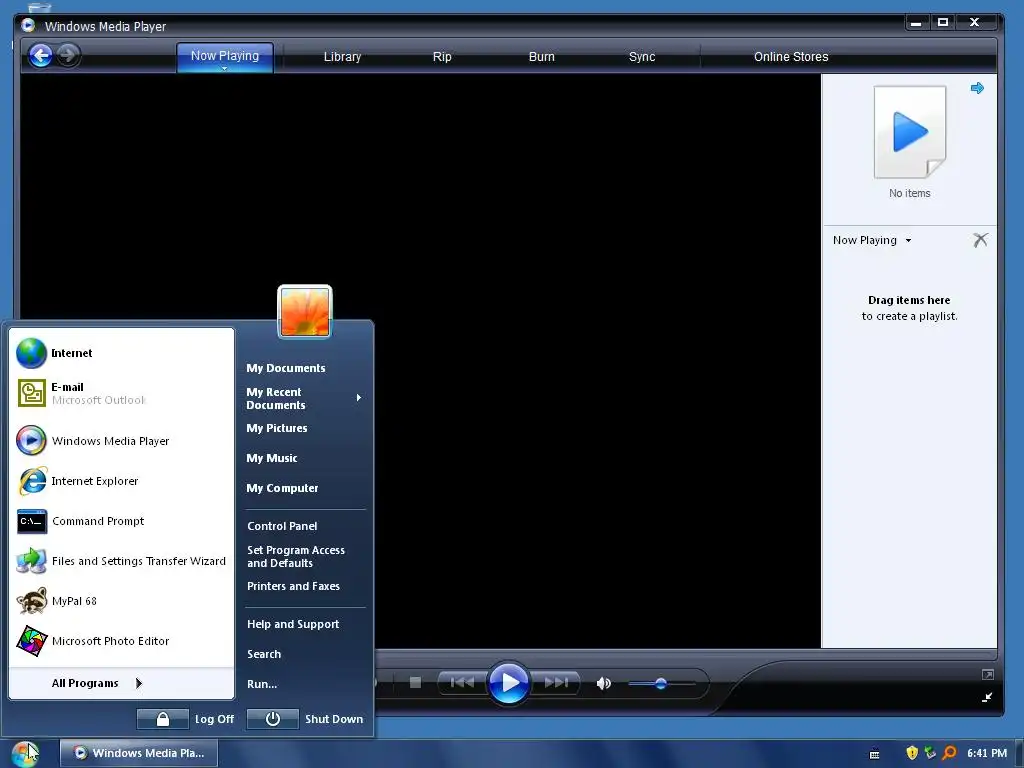
Task: Switch to the Burn tab
Action: point(541,57)
